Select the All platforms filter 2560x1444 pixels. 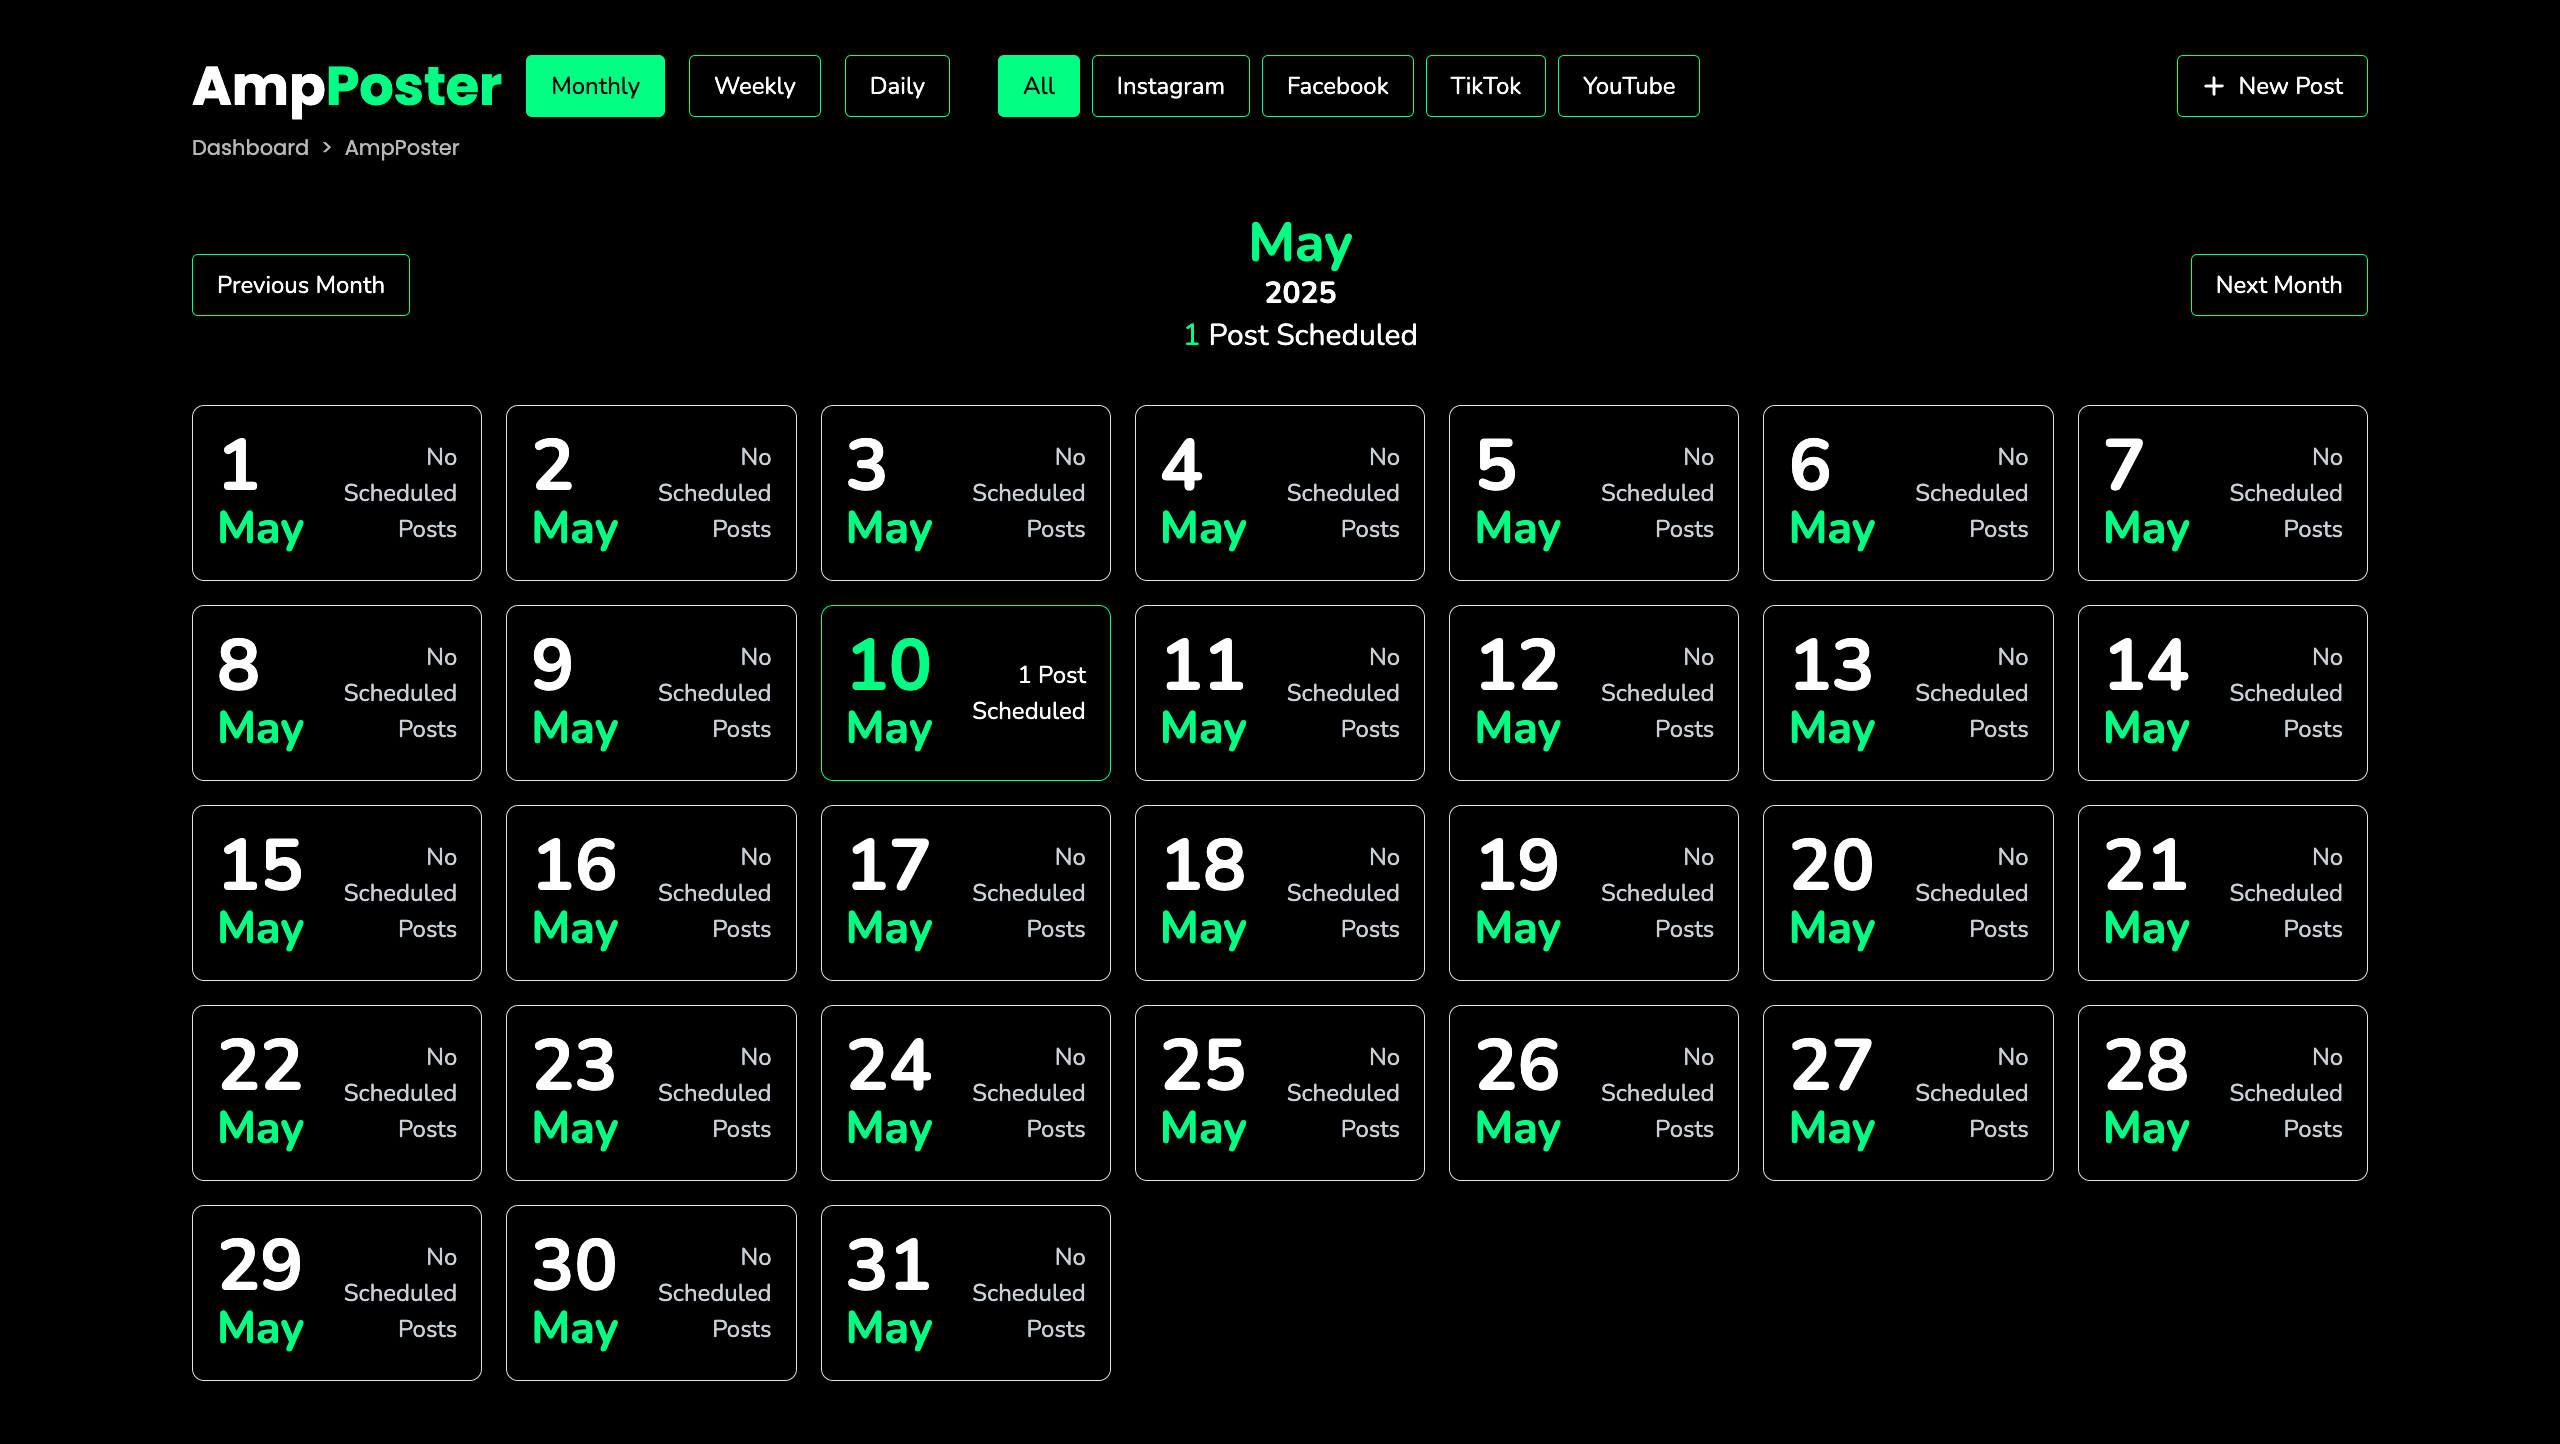pyautogui.click(x=1038, y=86)
